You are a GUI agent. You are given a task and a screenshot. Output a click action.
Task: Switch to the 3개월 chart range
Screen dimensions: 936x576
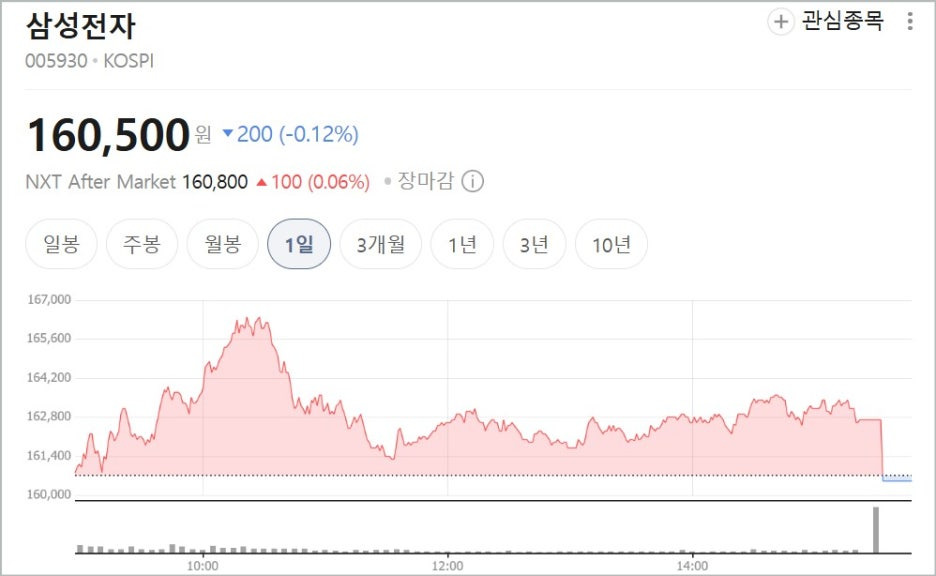[380, 243]
